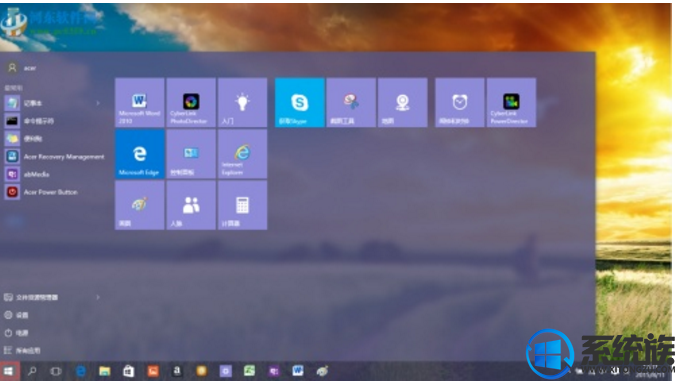Screen dimensions: 675x382
Task: Open the purple gear icon on taskbar
Action: click(x=226, y=371)
